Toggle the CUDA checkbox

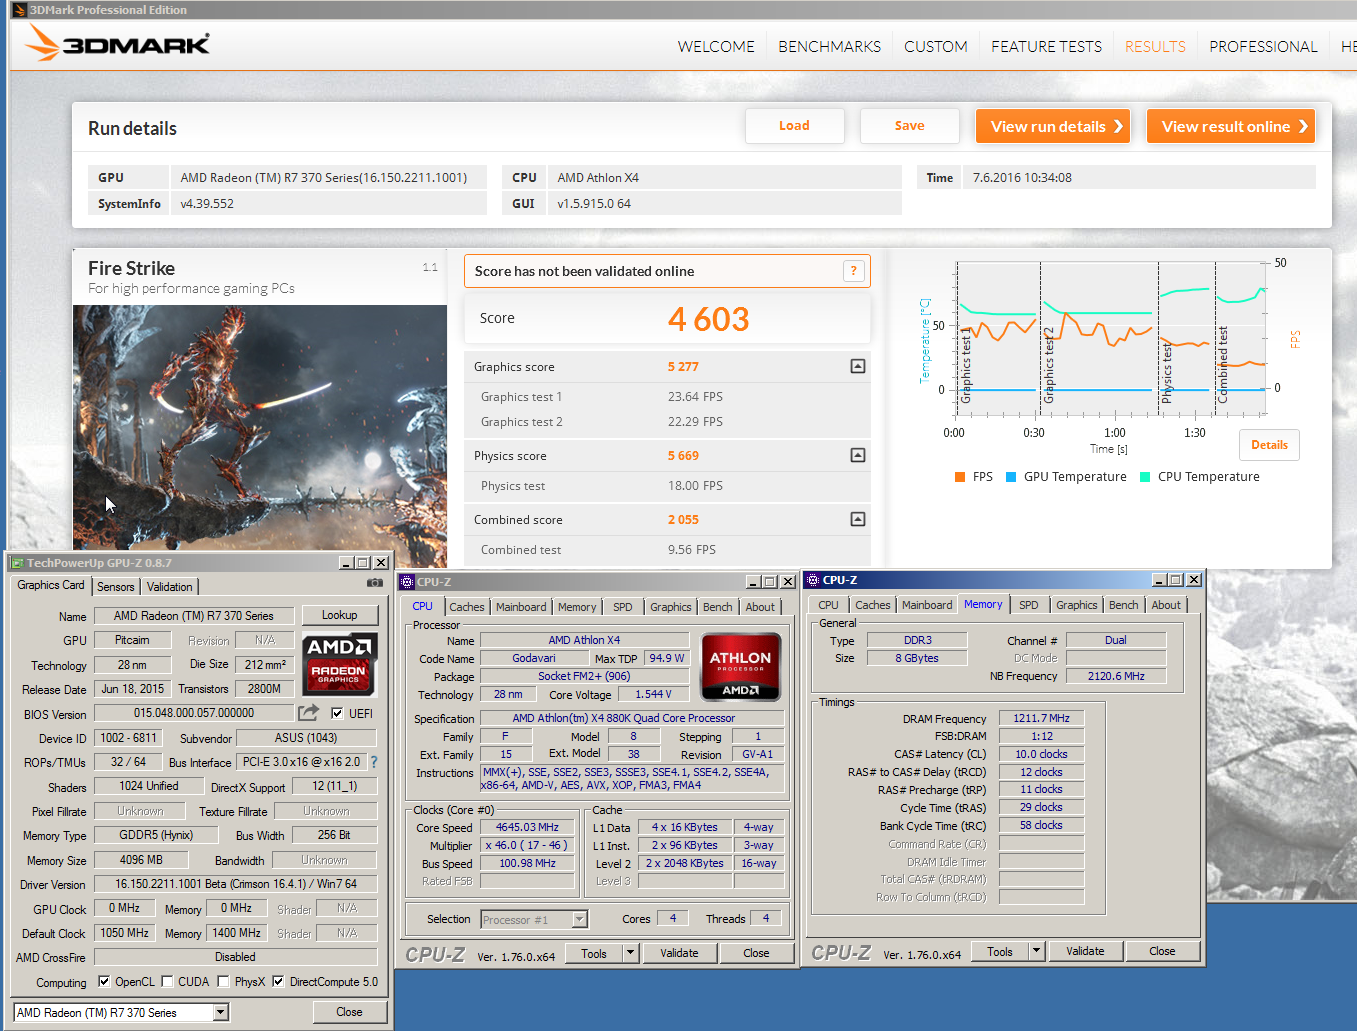tap(167, 981)
